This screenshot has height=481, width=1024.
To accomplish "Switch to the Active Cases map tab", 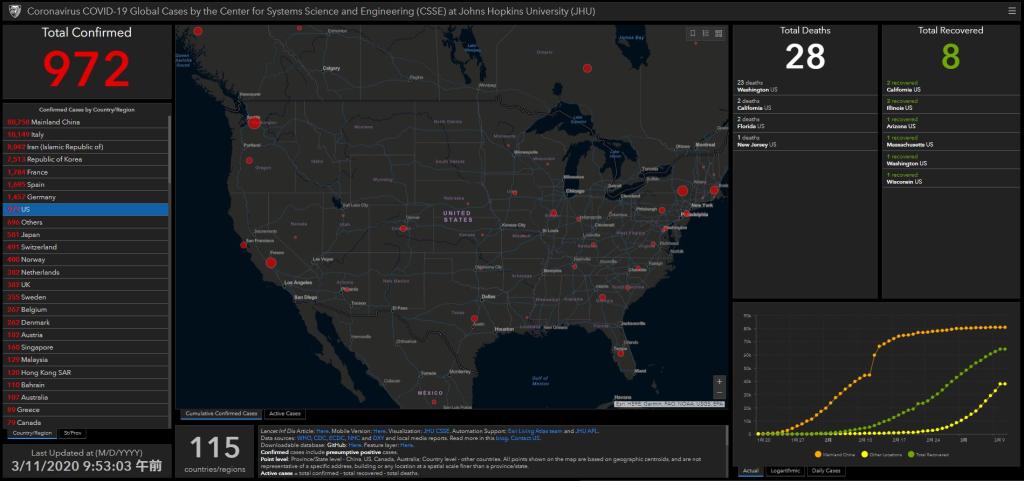I will pyautogui.click(x=285, y=413).
